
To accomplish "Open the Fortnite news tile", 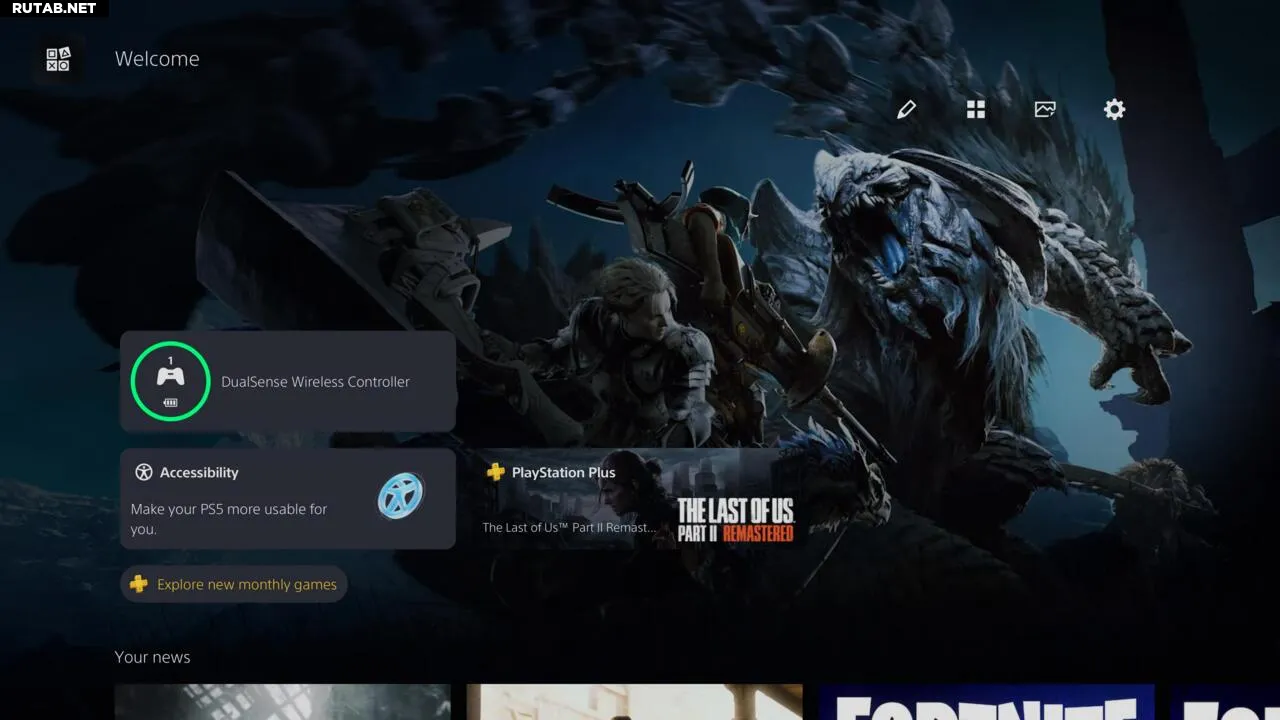I will pos(986,702).
